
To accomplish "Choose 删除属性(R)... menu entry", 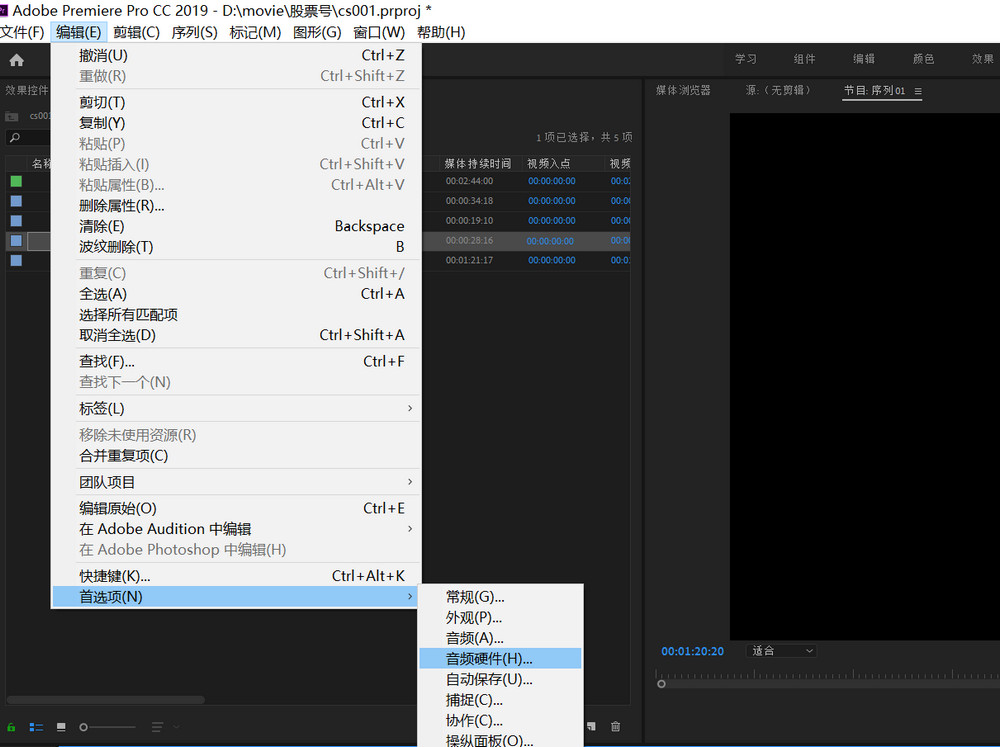I will pos(236,205).
